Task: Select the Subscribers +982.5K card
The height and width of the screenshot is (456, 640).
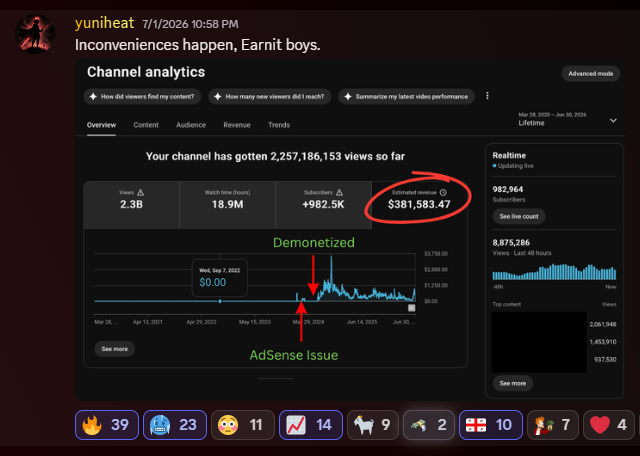Action: [323, 205]
